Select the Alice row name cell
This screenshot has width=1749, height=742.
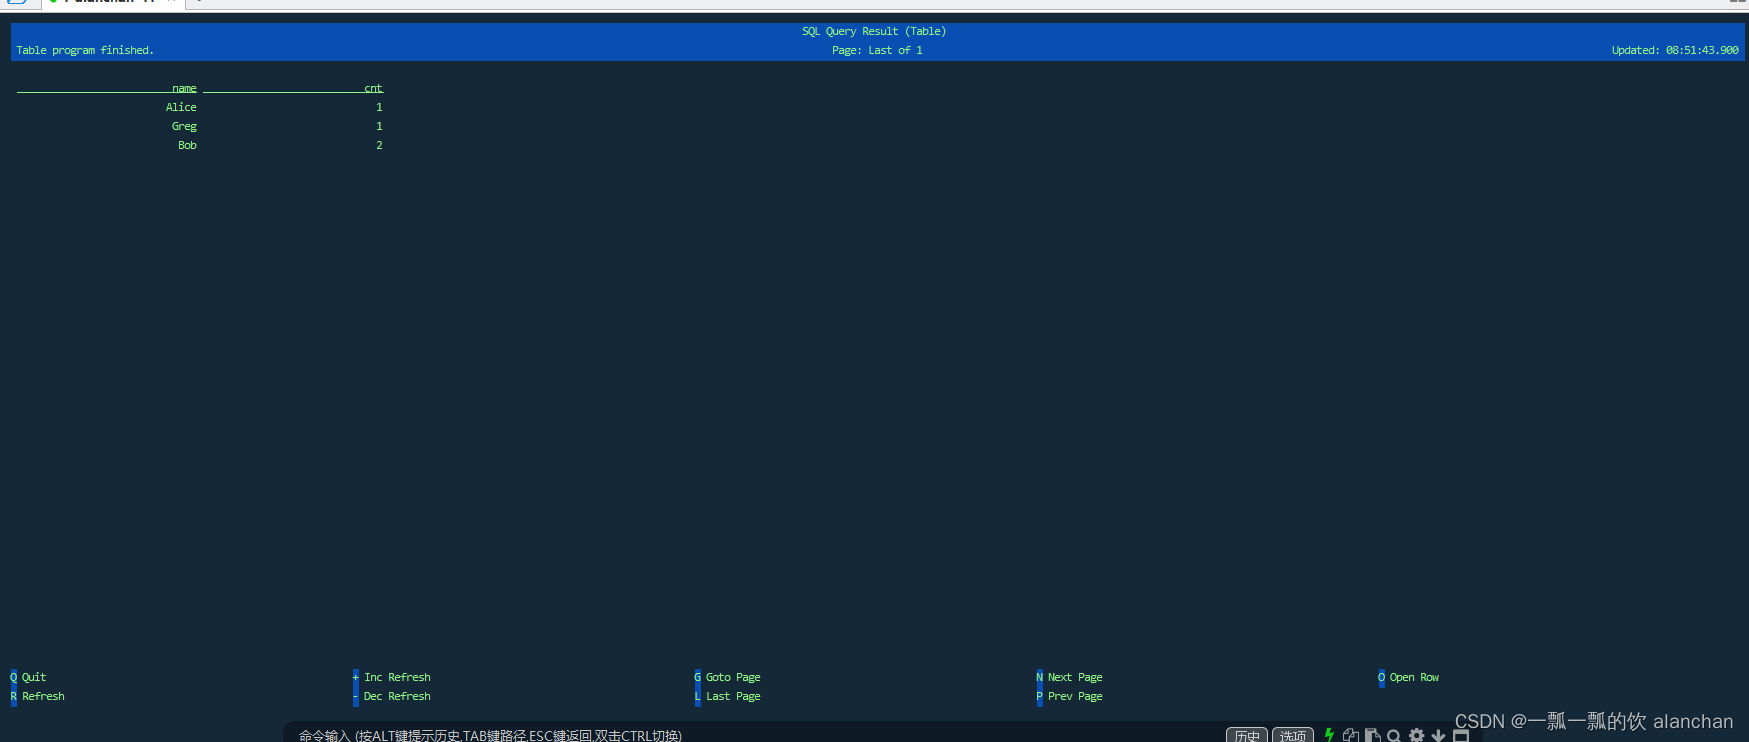coord(181,107)
